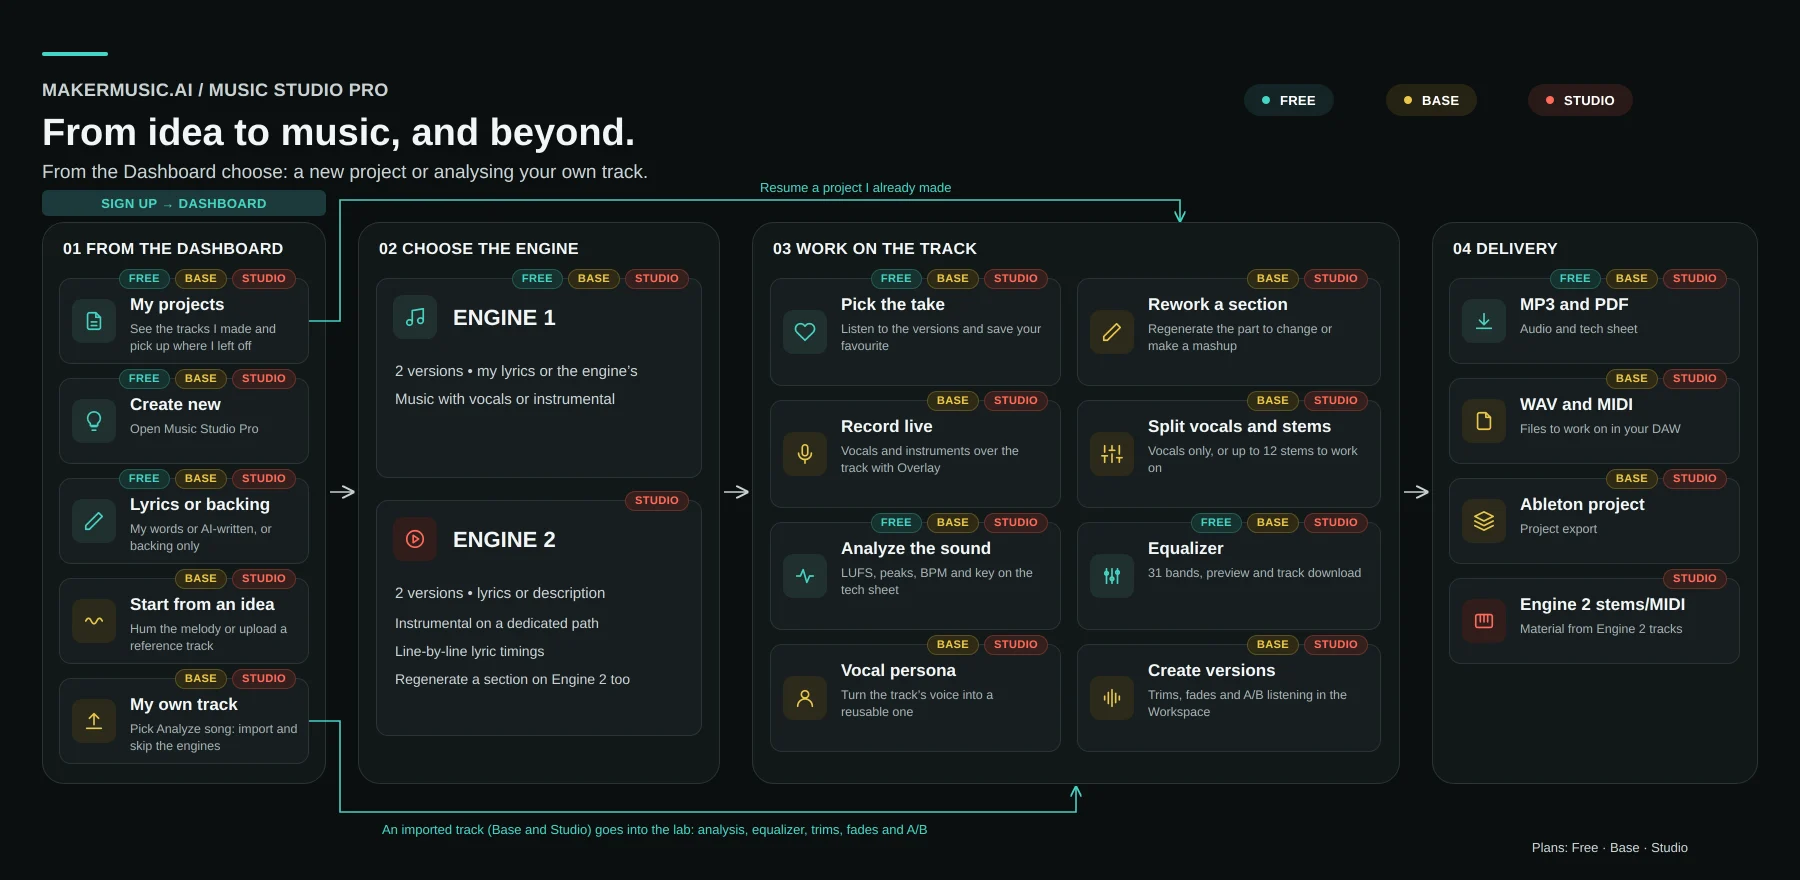Screen dimensions: 1800x880
Task: Click 'Plans: Free · Base · Studio' footer text
Action: 1610,847
